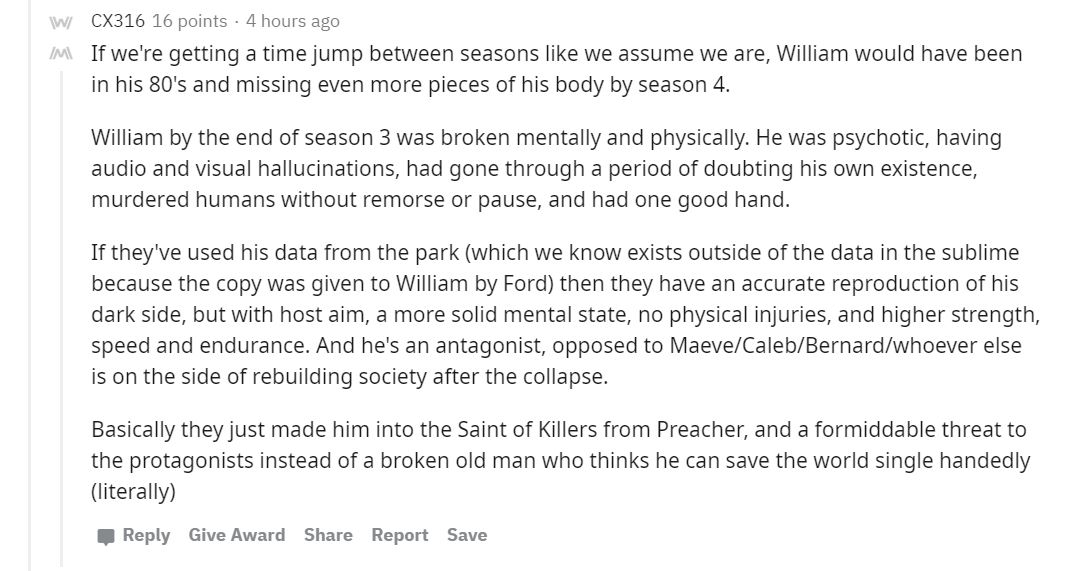Give Award to CX316's comment
The width and height of the screenshot is (1090, 571).
tap(236, 535)
